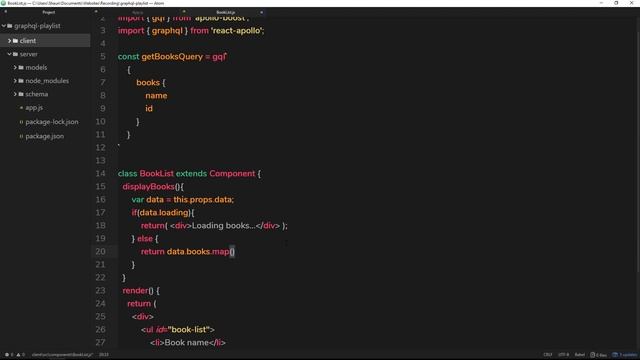Click the Atom app icon in the title bar

tap(3, 3)
